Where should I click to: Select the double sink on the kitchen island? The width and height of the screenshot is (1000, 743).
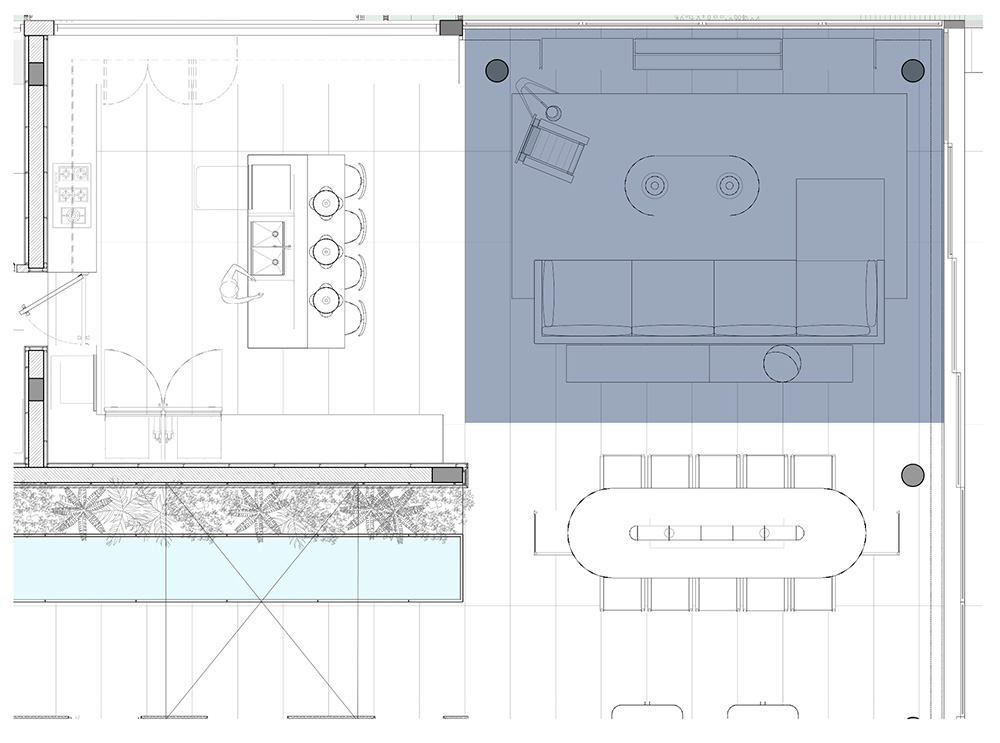coord(269,247)
